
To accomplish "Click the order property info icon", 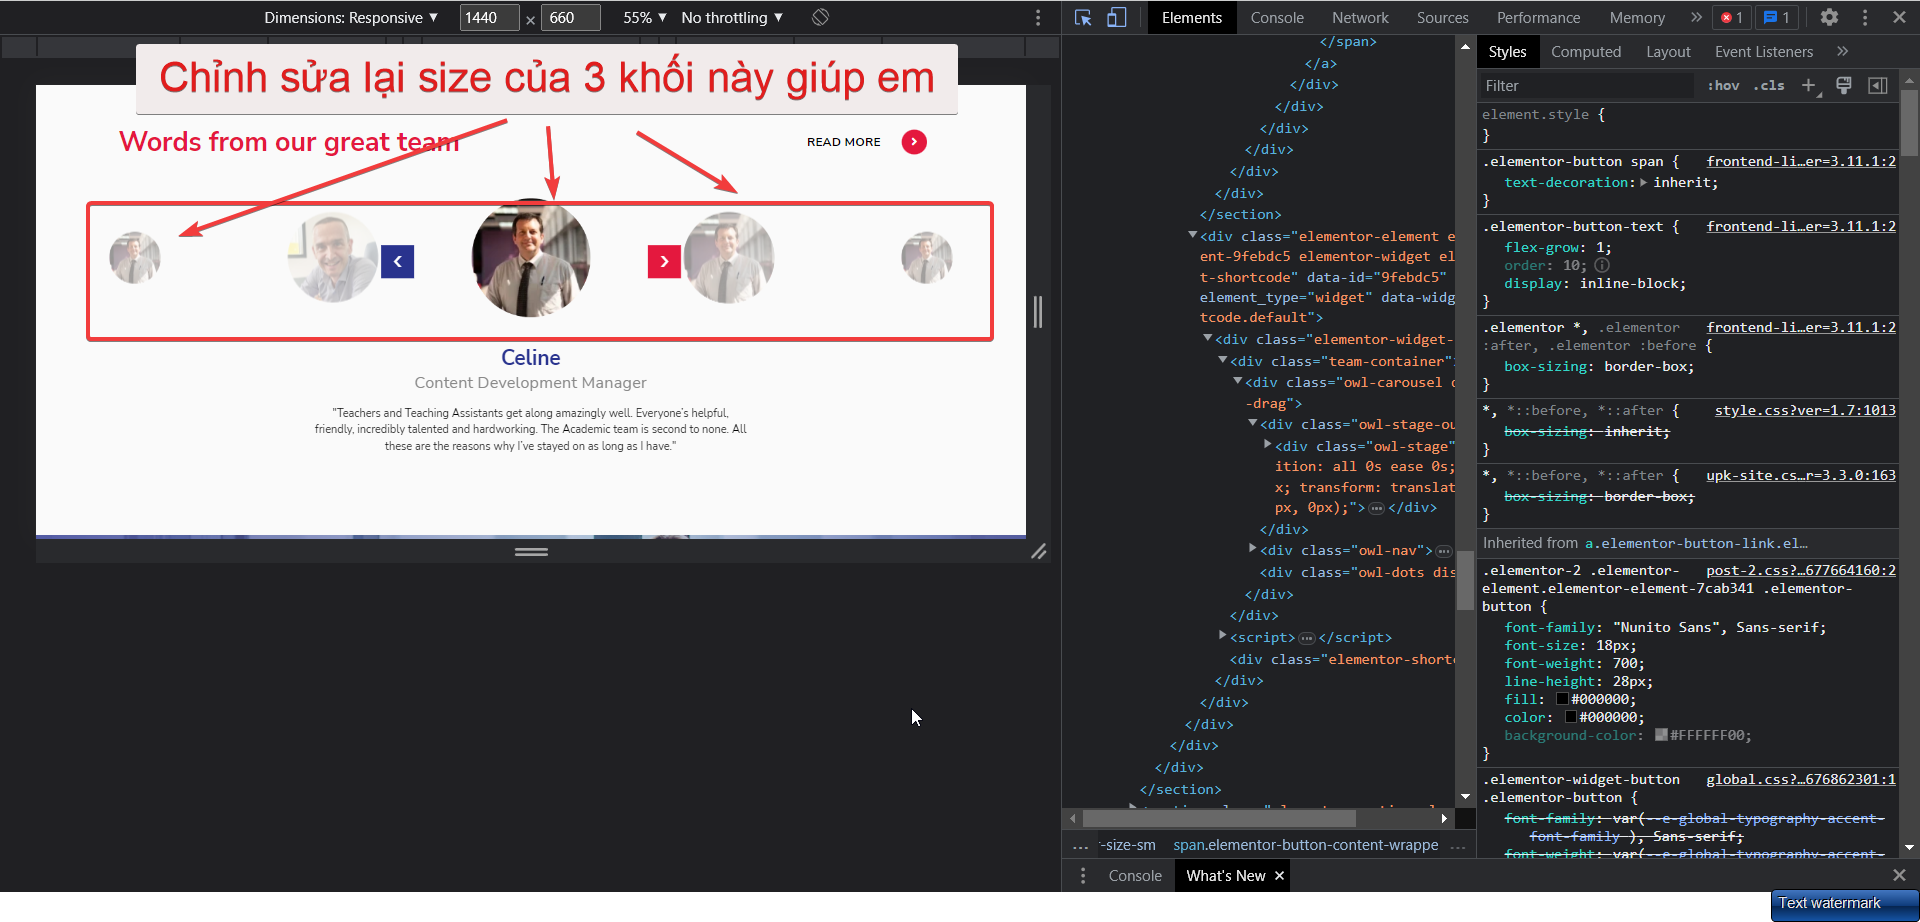I will click(1602, 265).
